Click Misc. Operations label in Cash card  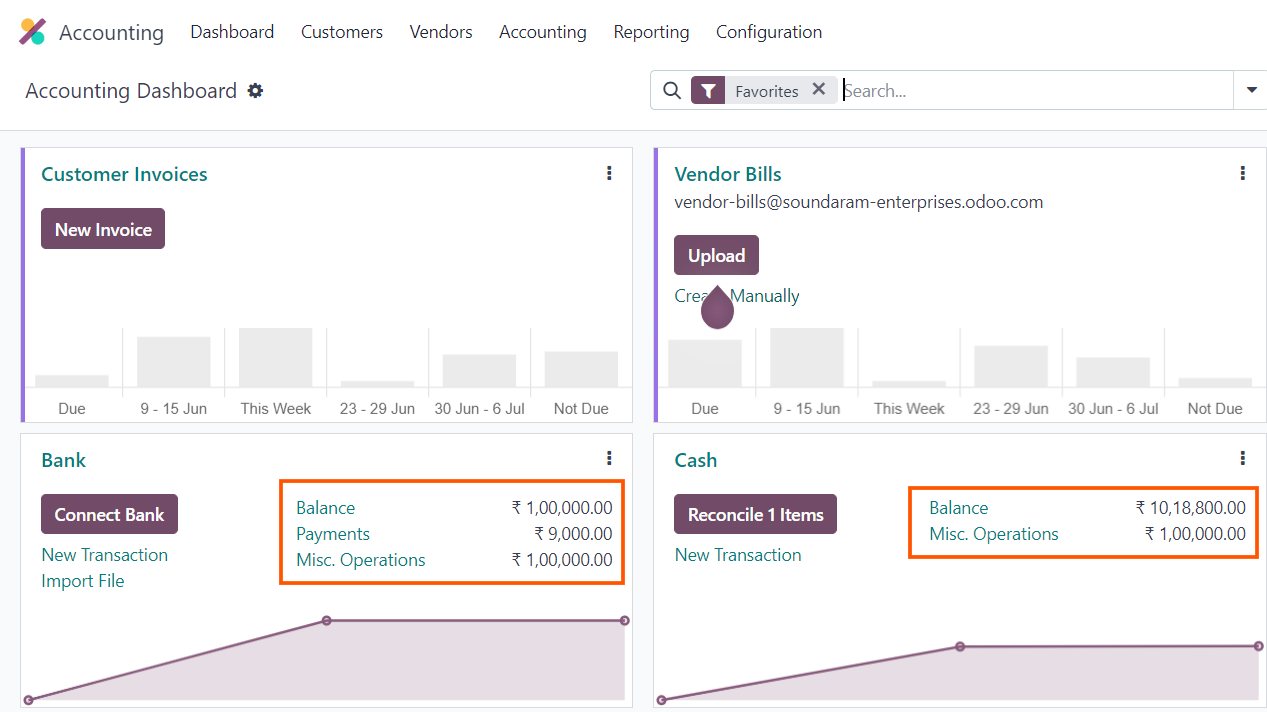pos(994,534)
